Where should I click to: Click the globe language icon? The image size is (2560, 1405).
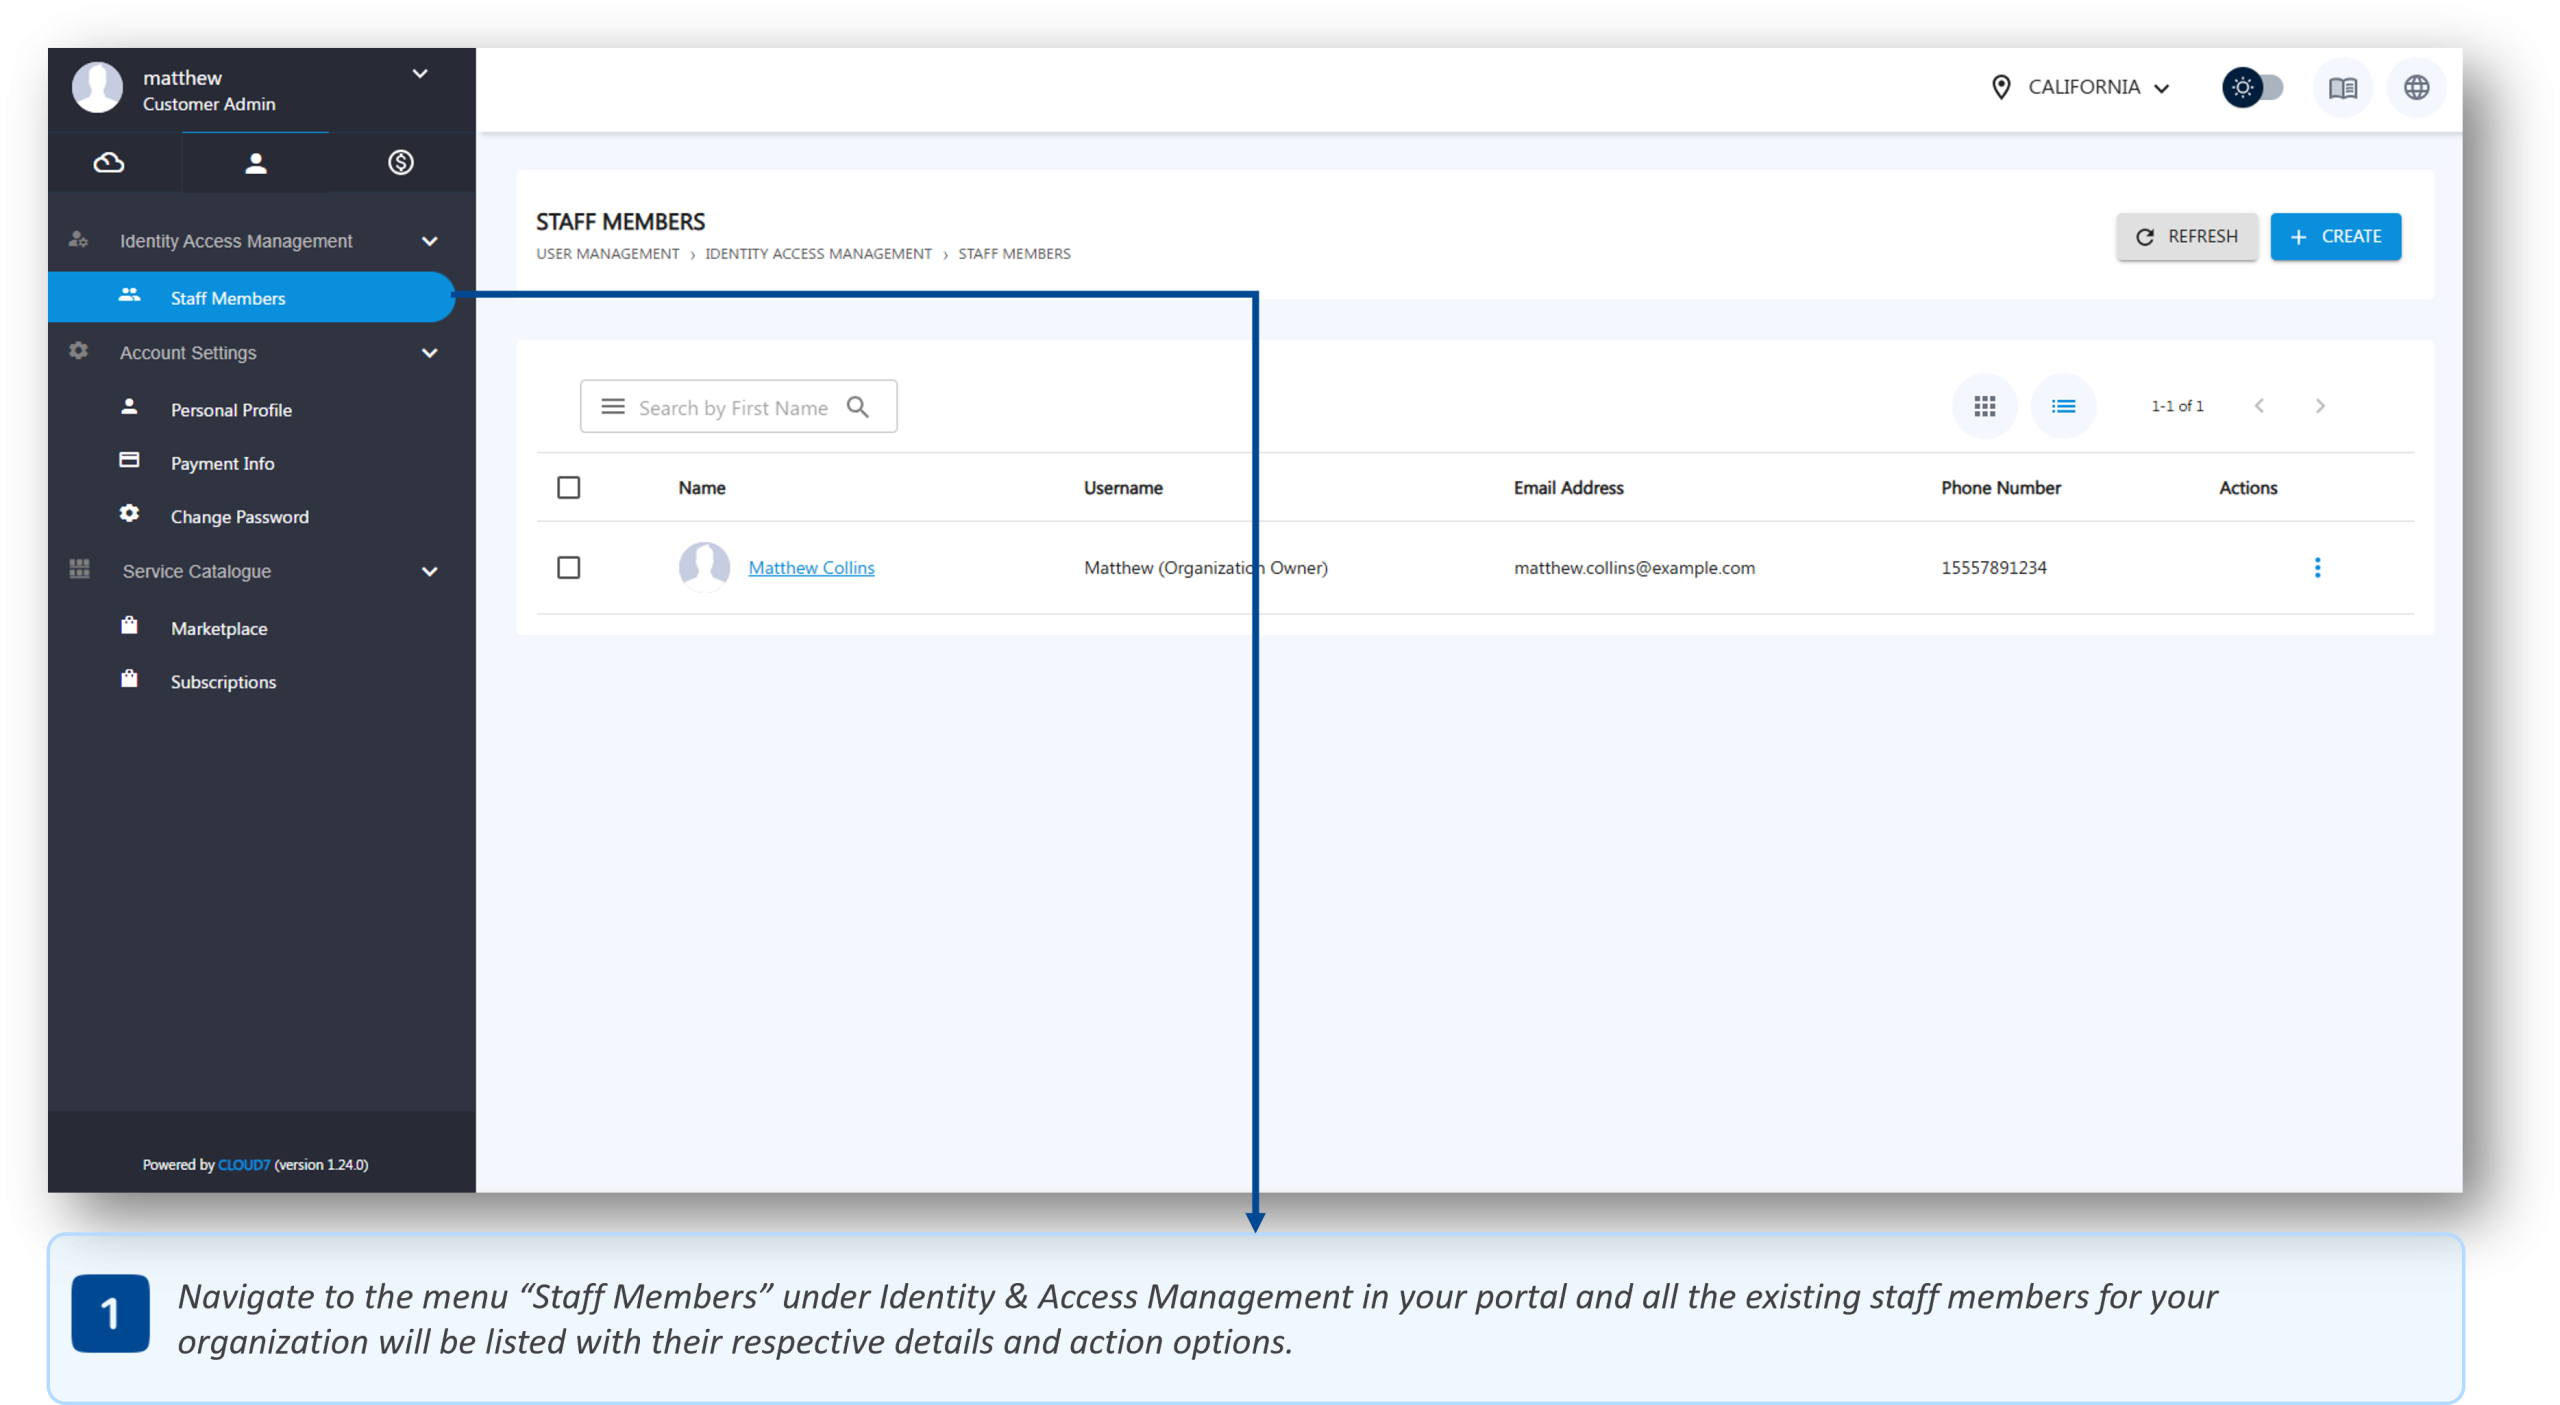tap(2416, 88)
